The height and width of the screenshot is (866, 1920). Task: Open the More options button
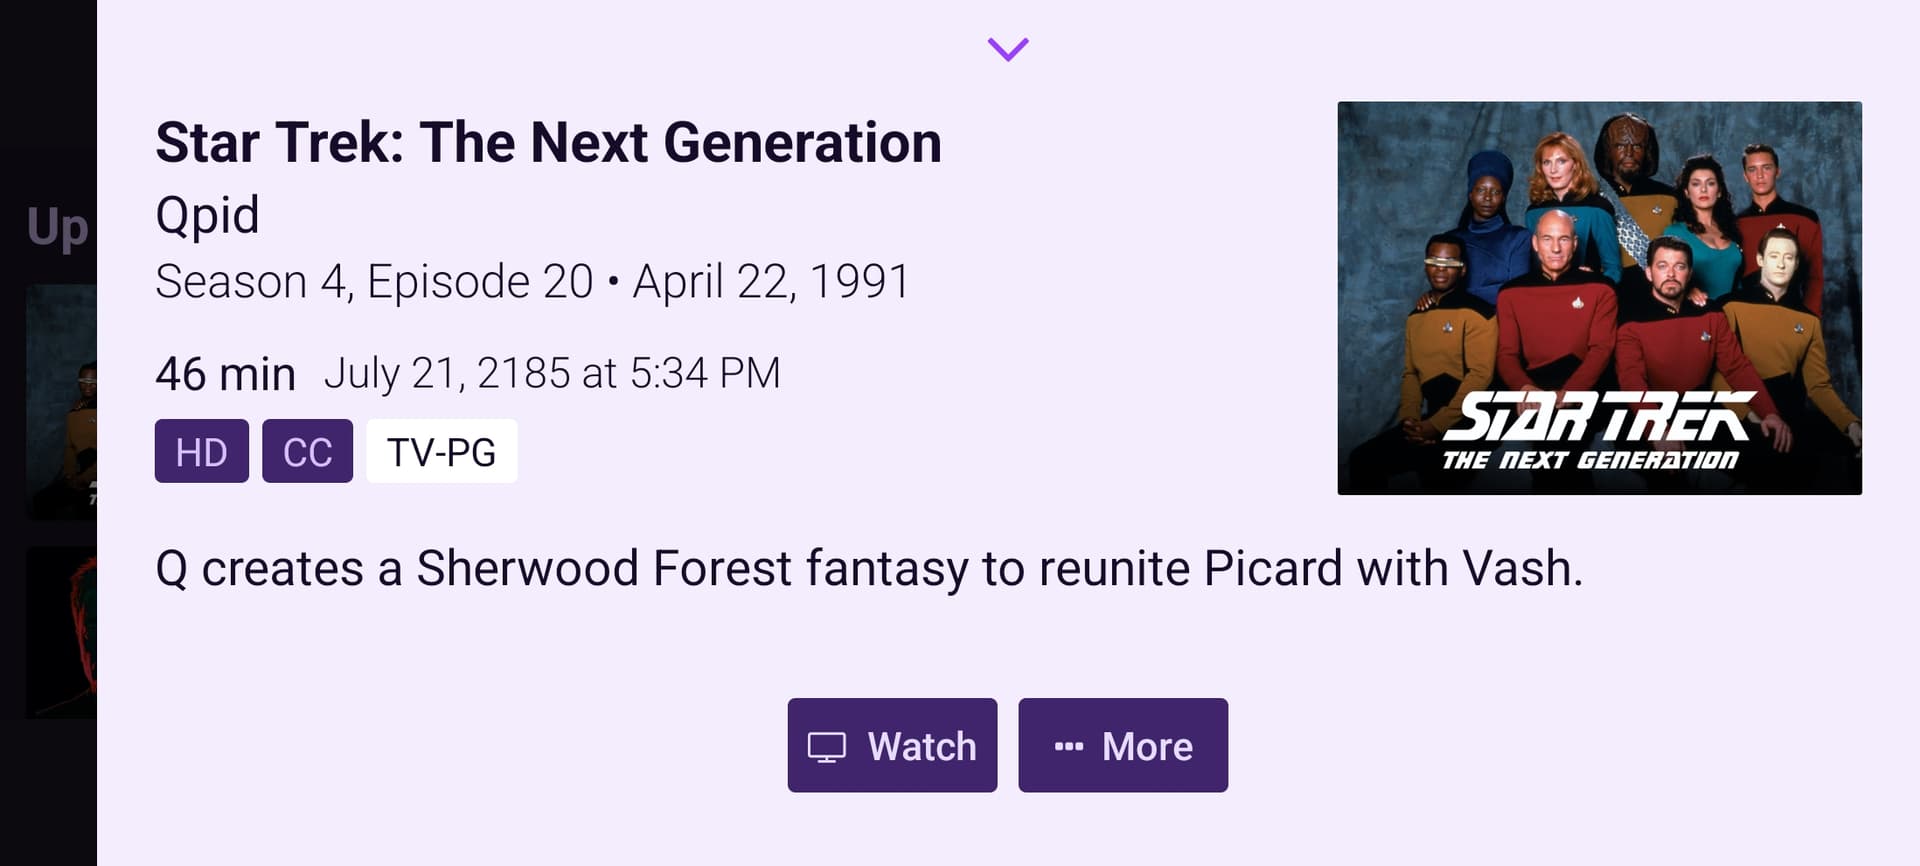pos(1123,745)
